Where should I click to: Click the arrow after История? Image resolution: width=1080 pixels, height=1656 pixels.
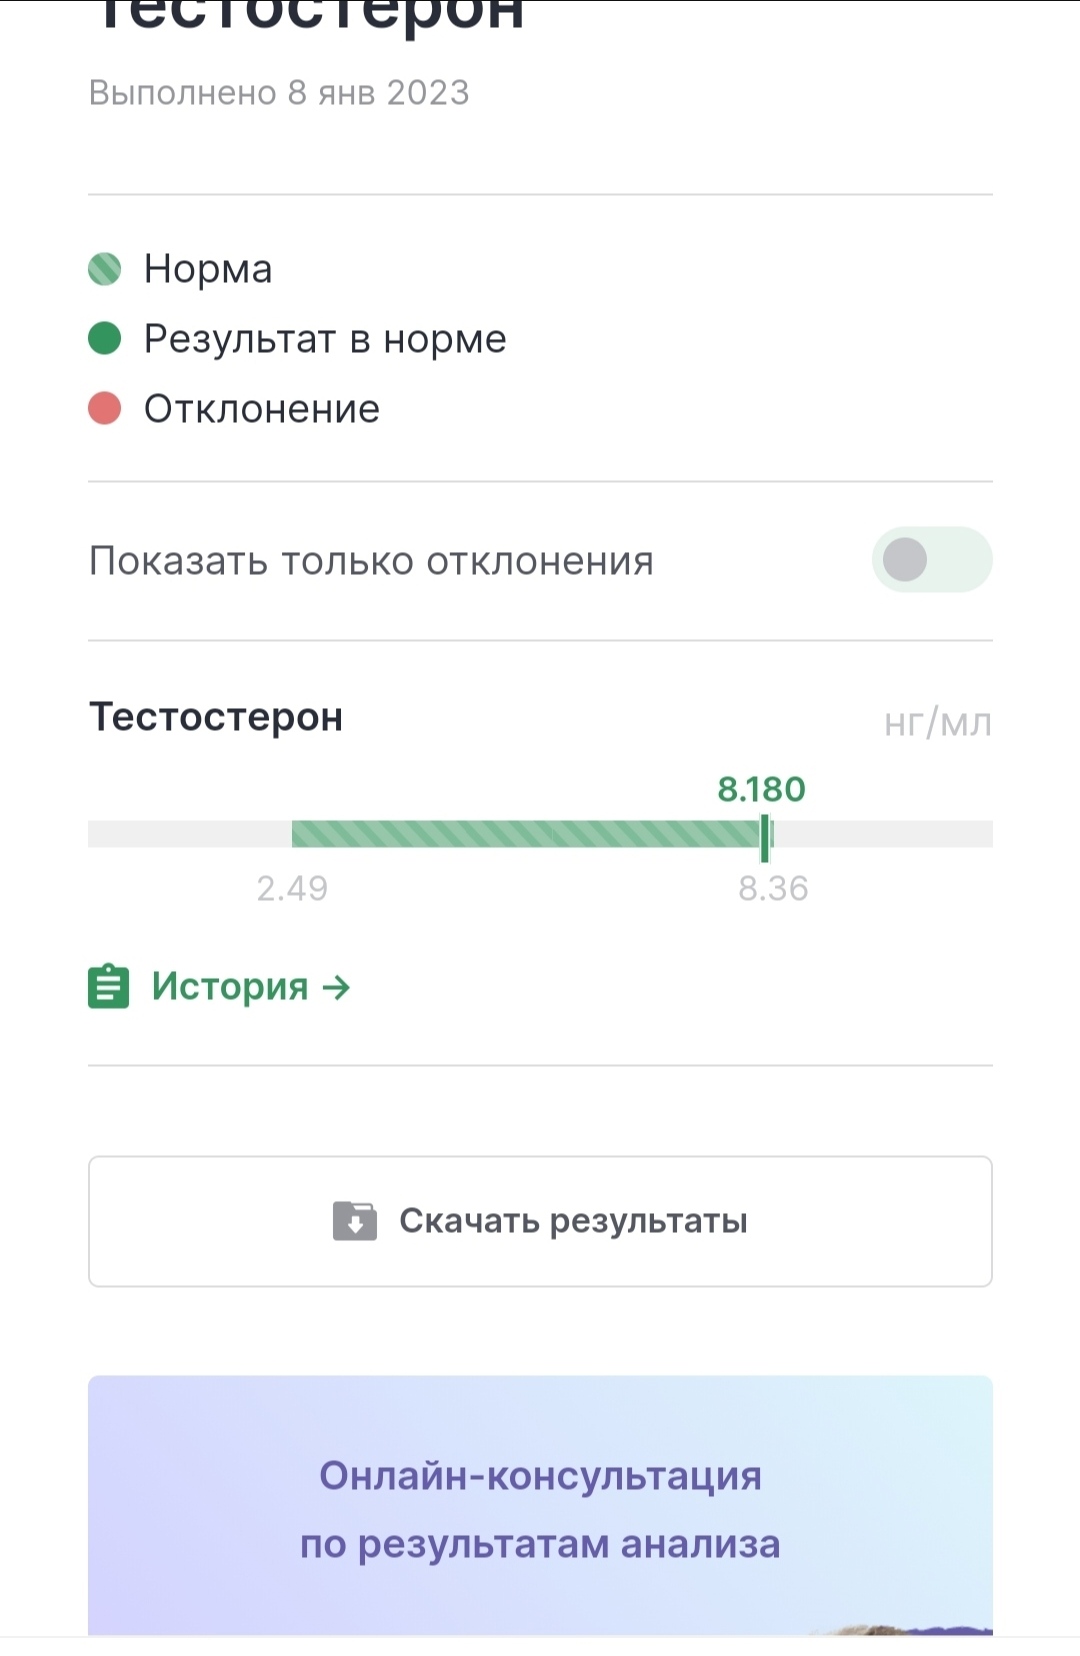coord(337,988)
